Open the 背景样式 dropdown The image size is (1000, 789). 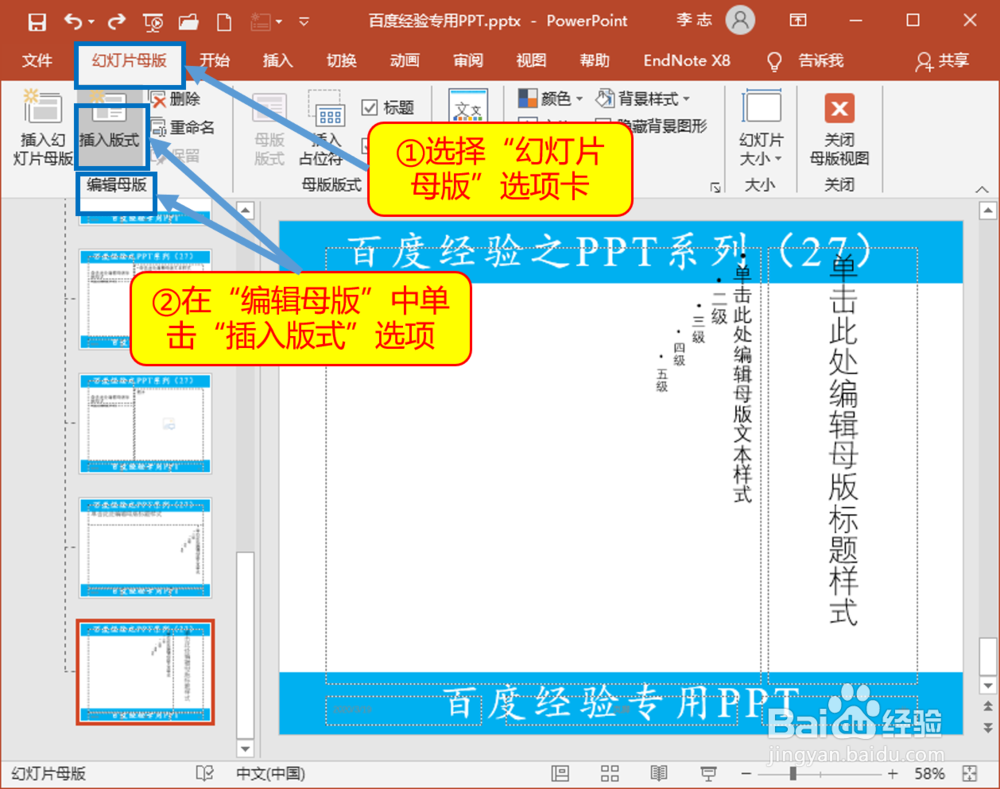643,99
